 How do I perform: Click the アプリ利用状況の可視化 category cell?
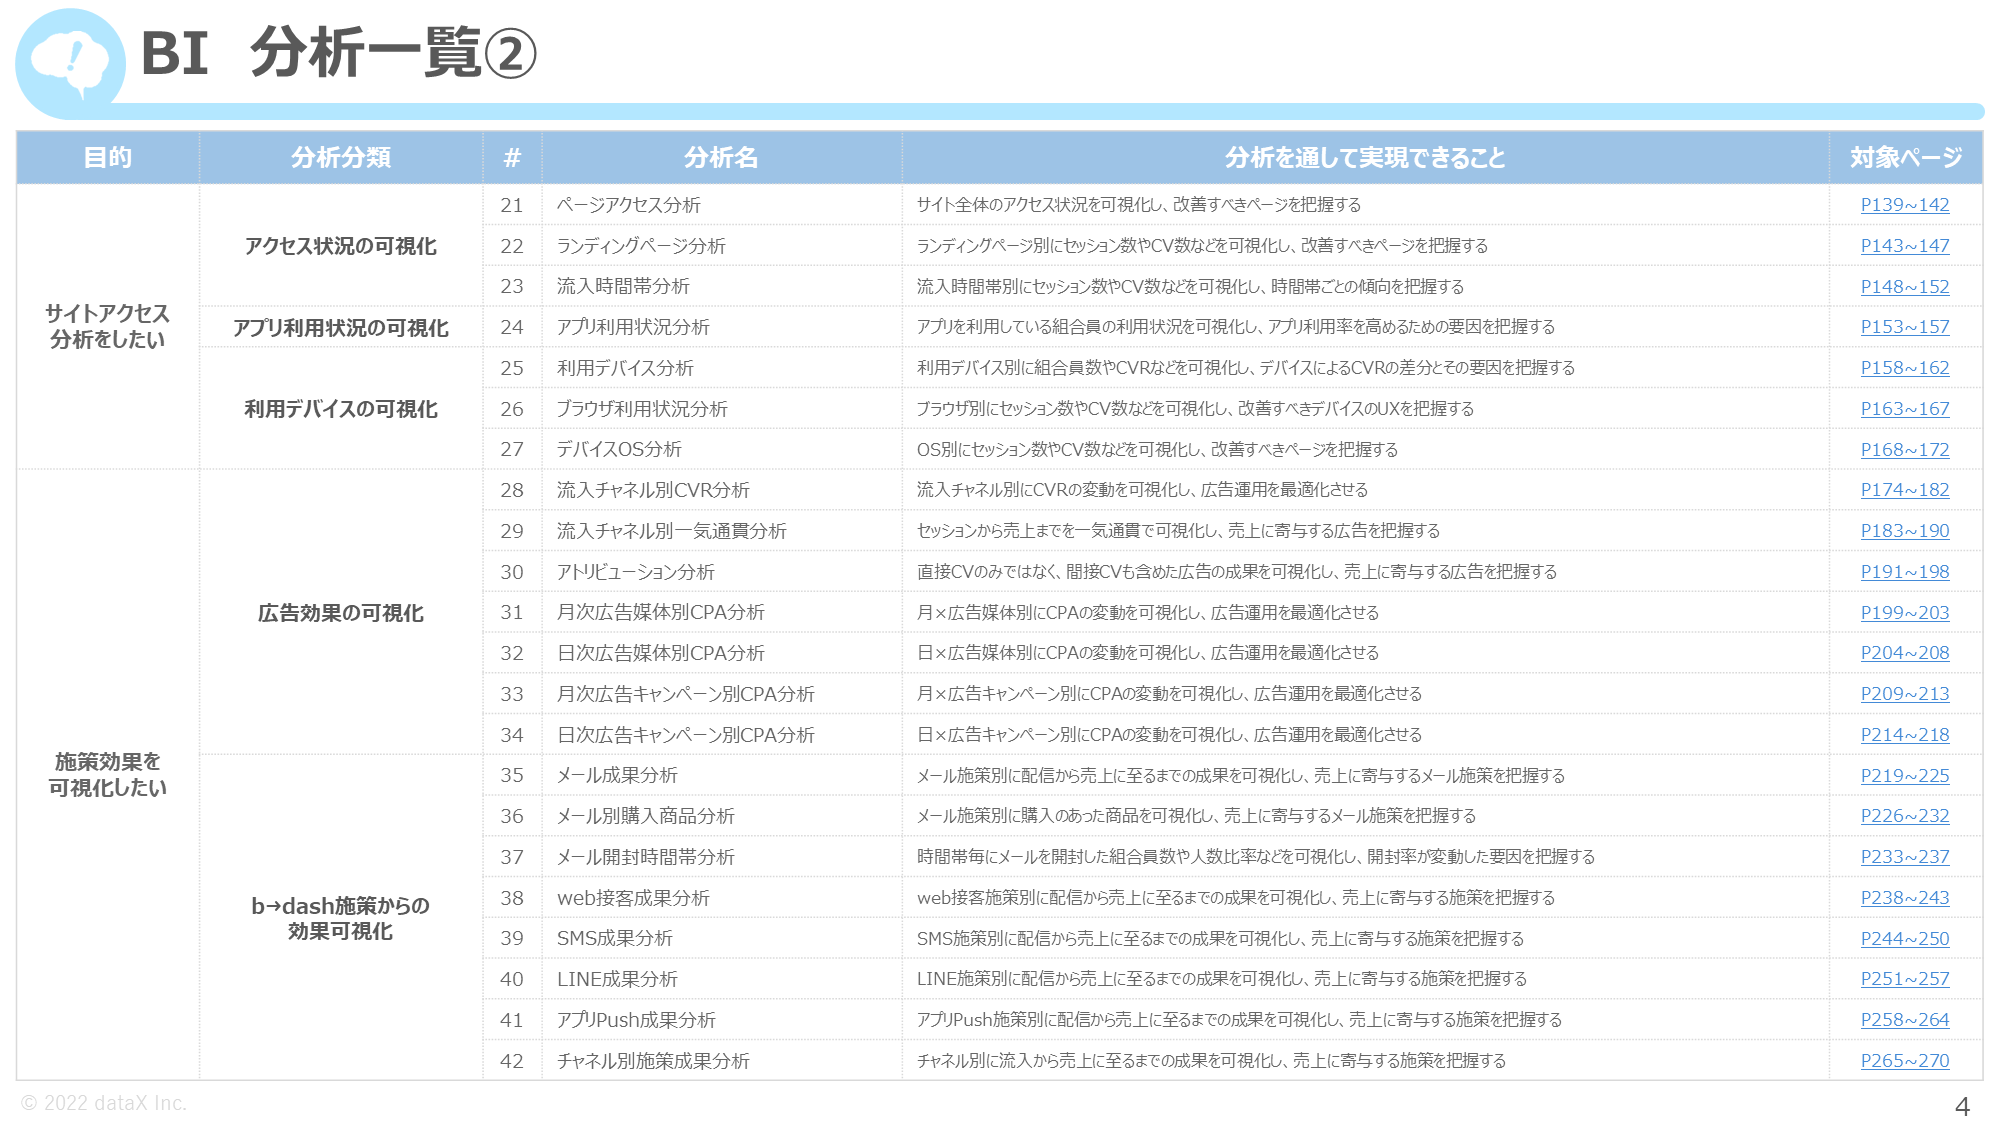coord(341,327)
